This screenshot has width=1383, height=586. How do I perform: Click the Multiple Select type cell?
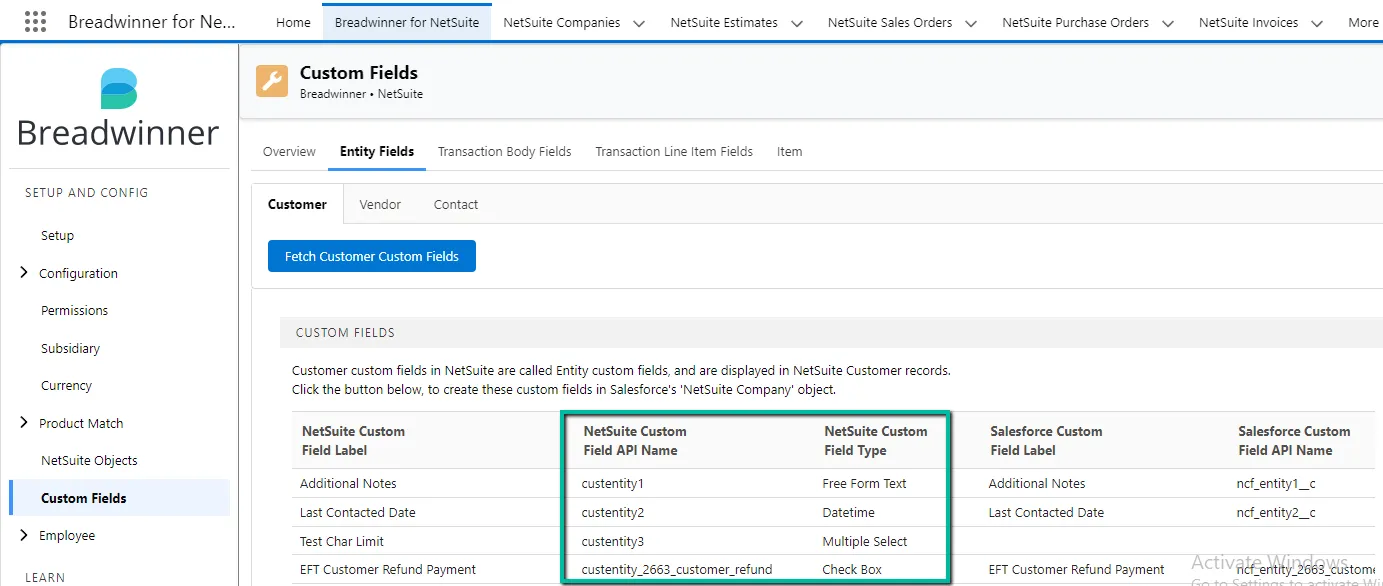(865, 542)
